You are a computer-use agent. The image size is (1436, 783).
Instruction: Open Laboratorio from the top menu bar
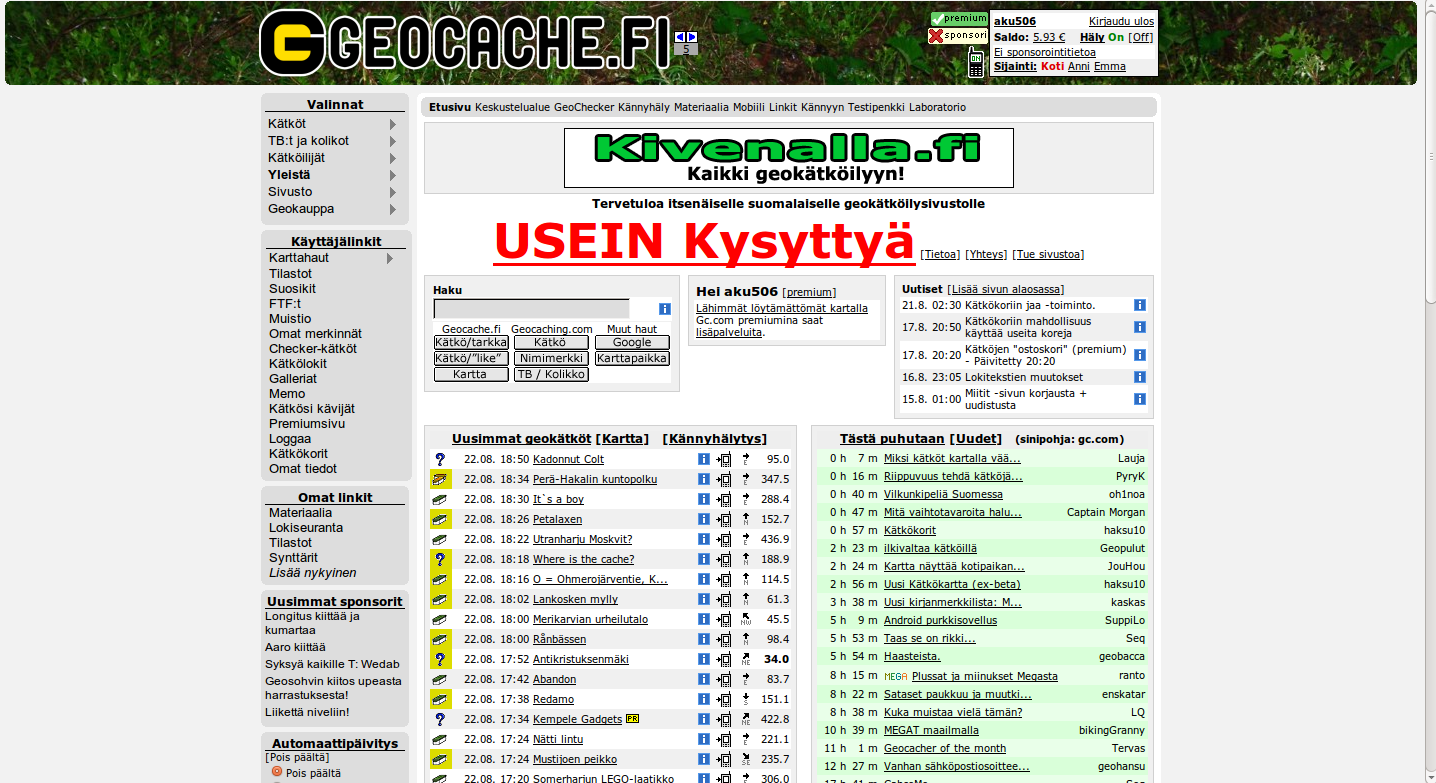click(940, 106)
